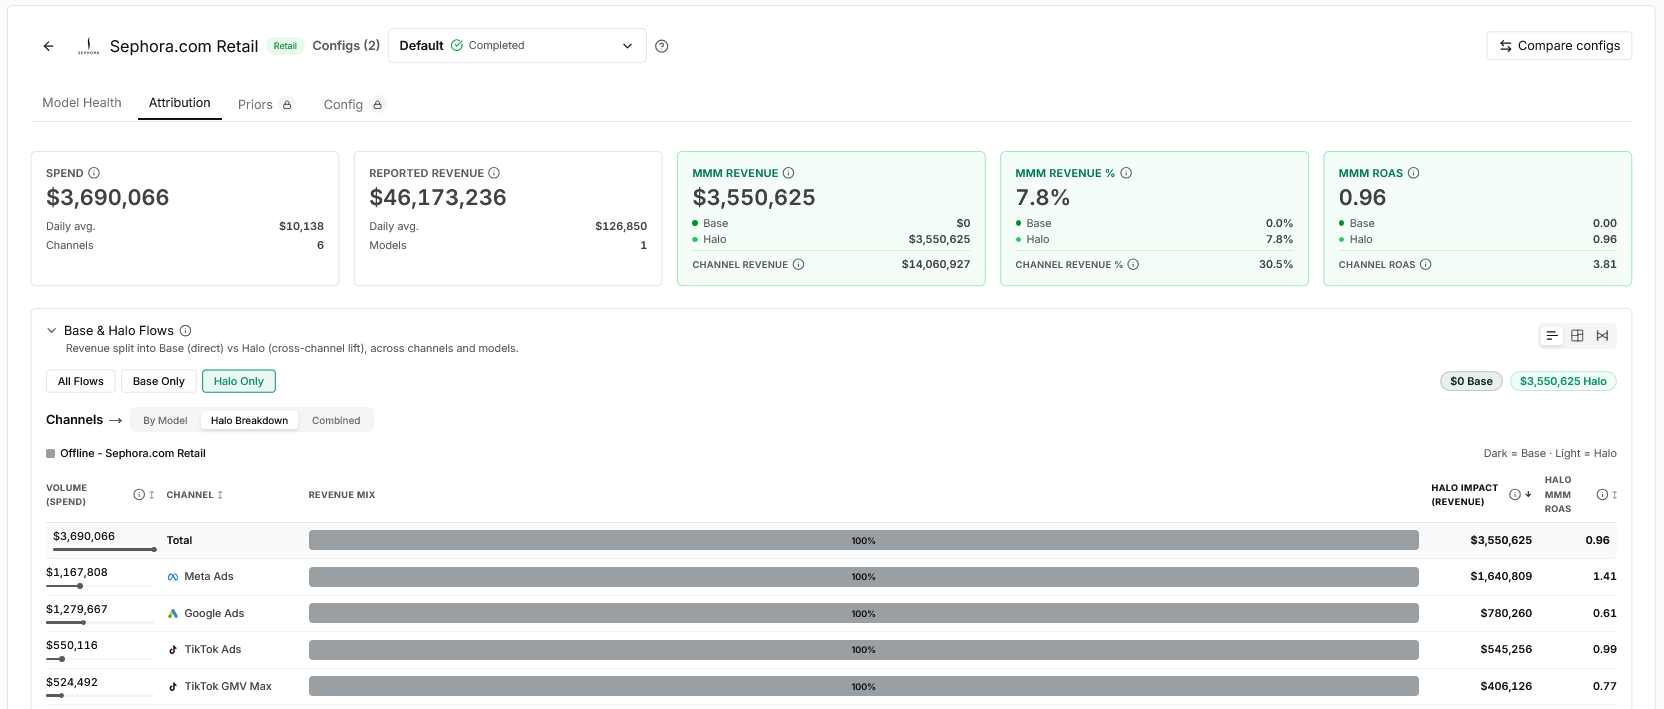
Task: Click Configs (2) label
Action: [346, 46]
